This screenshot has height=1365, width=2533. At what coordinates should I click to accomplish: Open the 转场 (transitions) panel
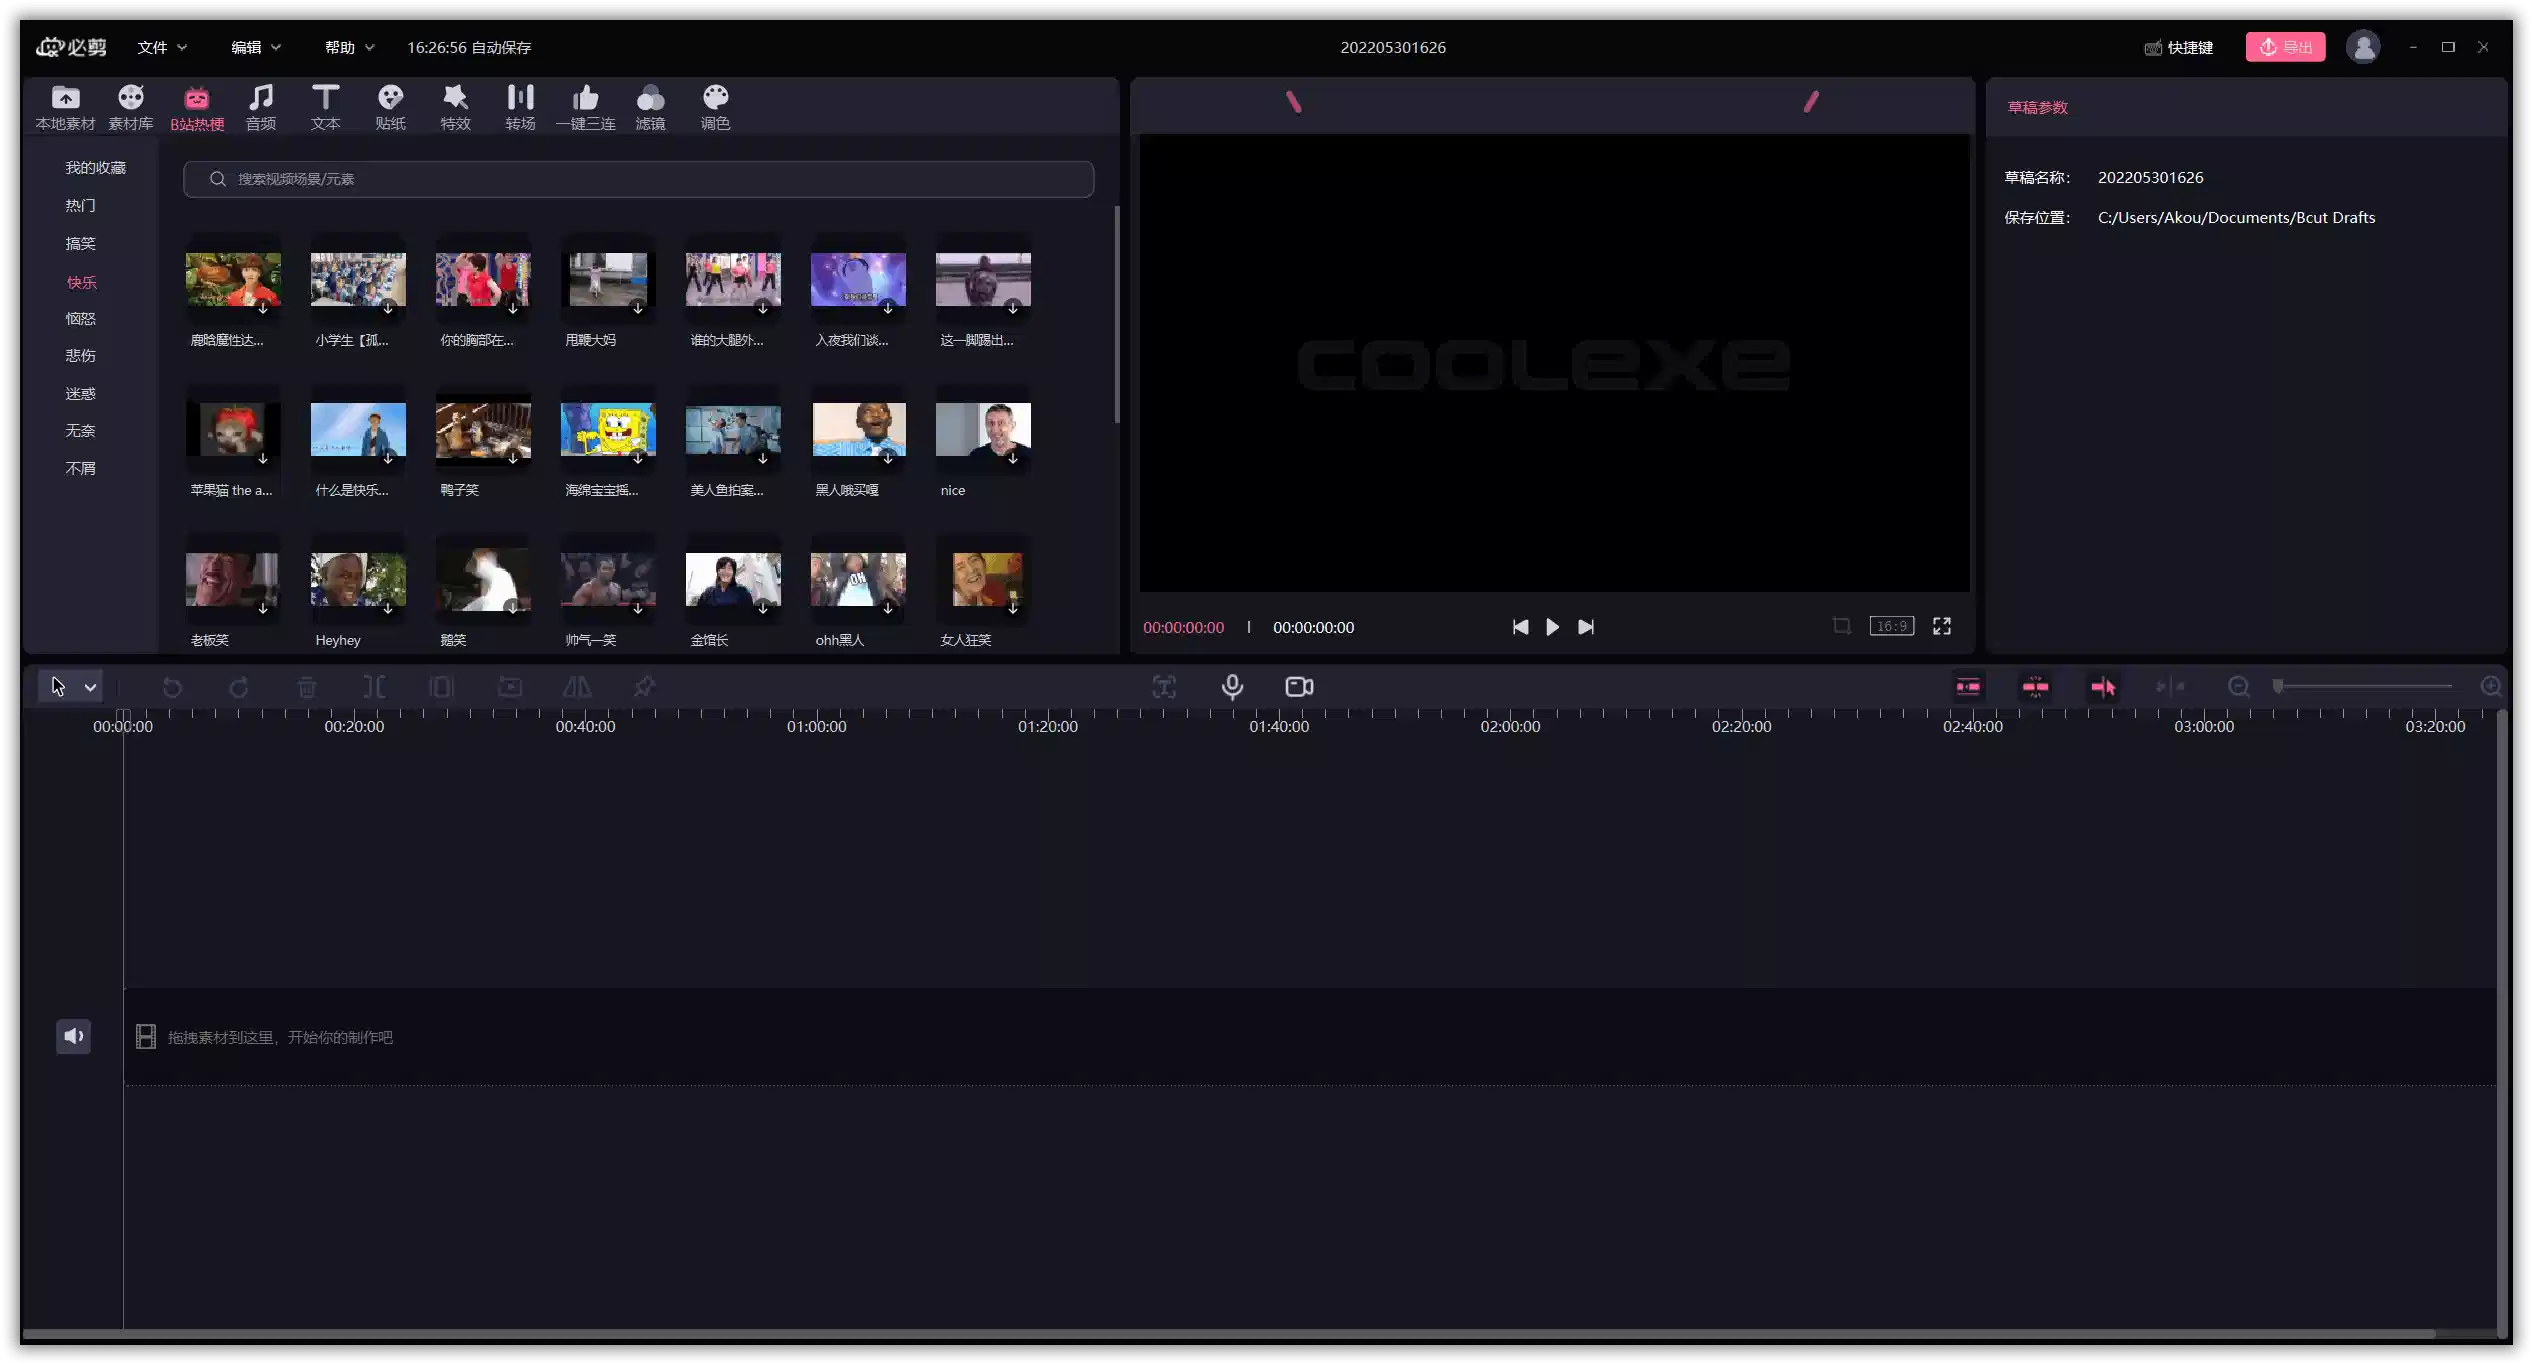tap(520, 107)
